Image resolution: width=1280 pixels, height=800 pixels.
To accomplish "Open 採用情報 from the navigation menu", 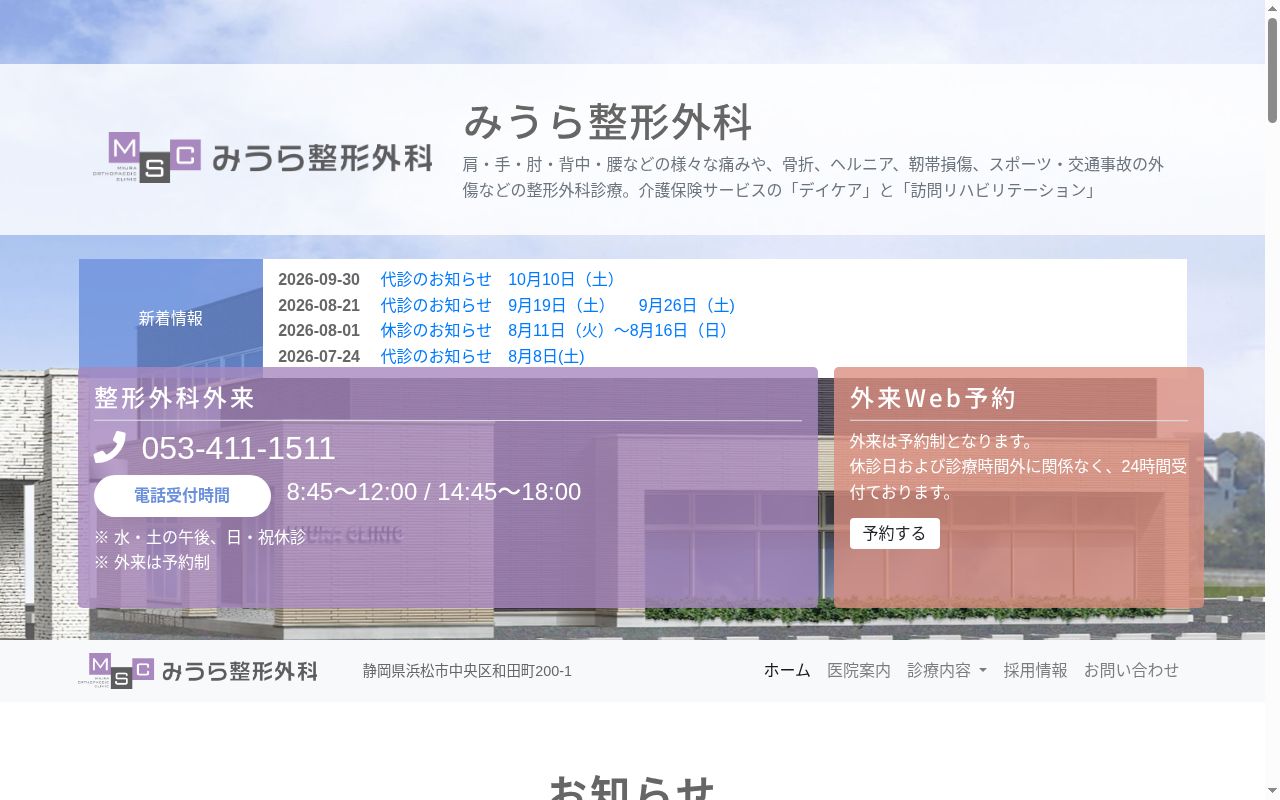I will 1036,670.
